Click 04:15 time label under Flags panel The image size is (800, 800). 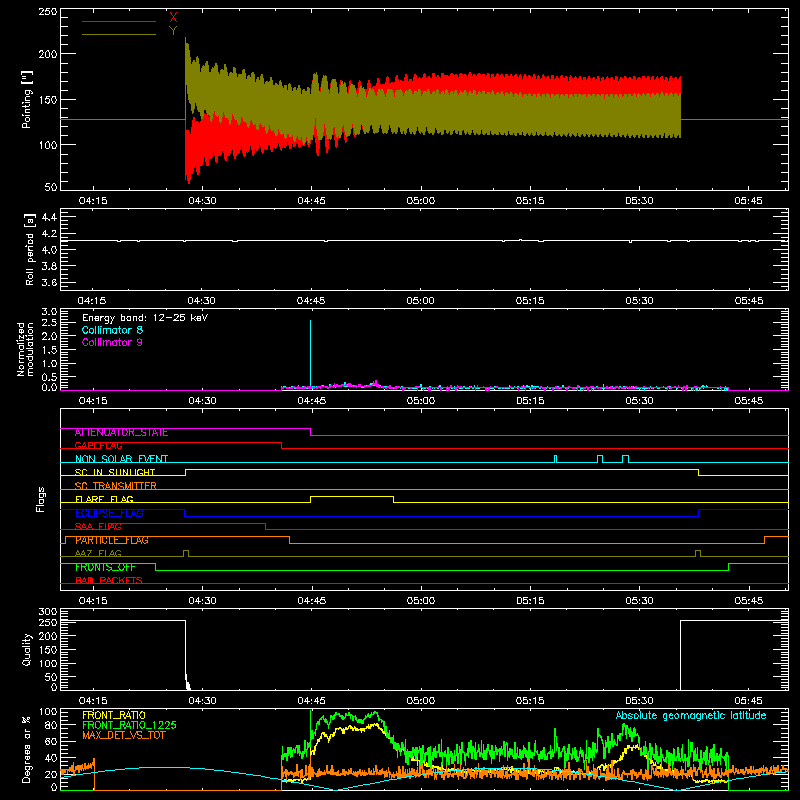point(93,601)
